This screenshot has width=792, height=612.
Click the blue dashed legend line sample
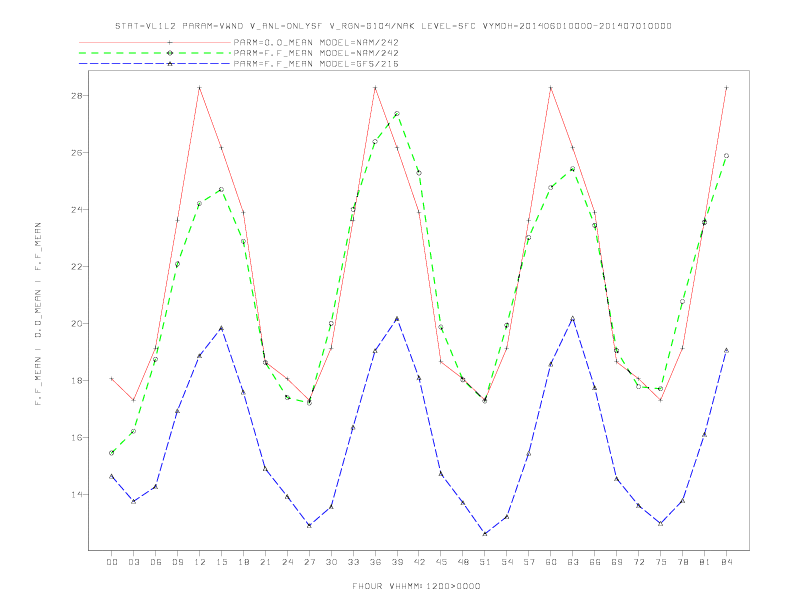click(x=155, y=64)
